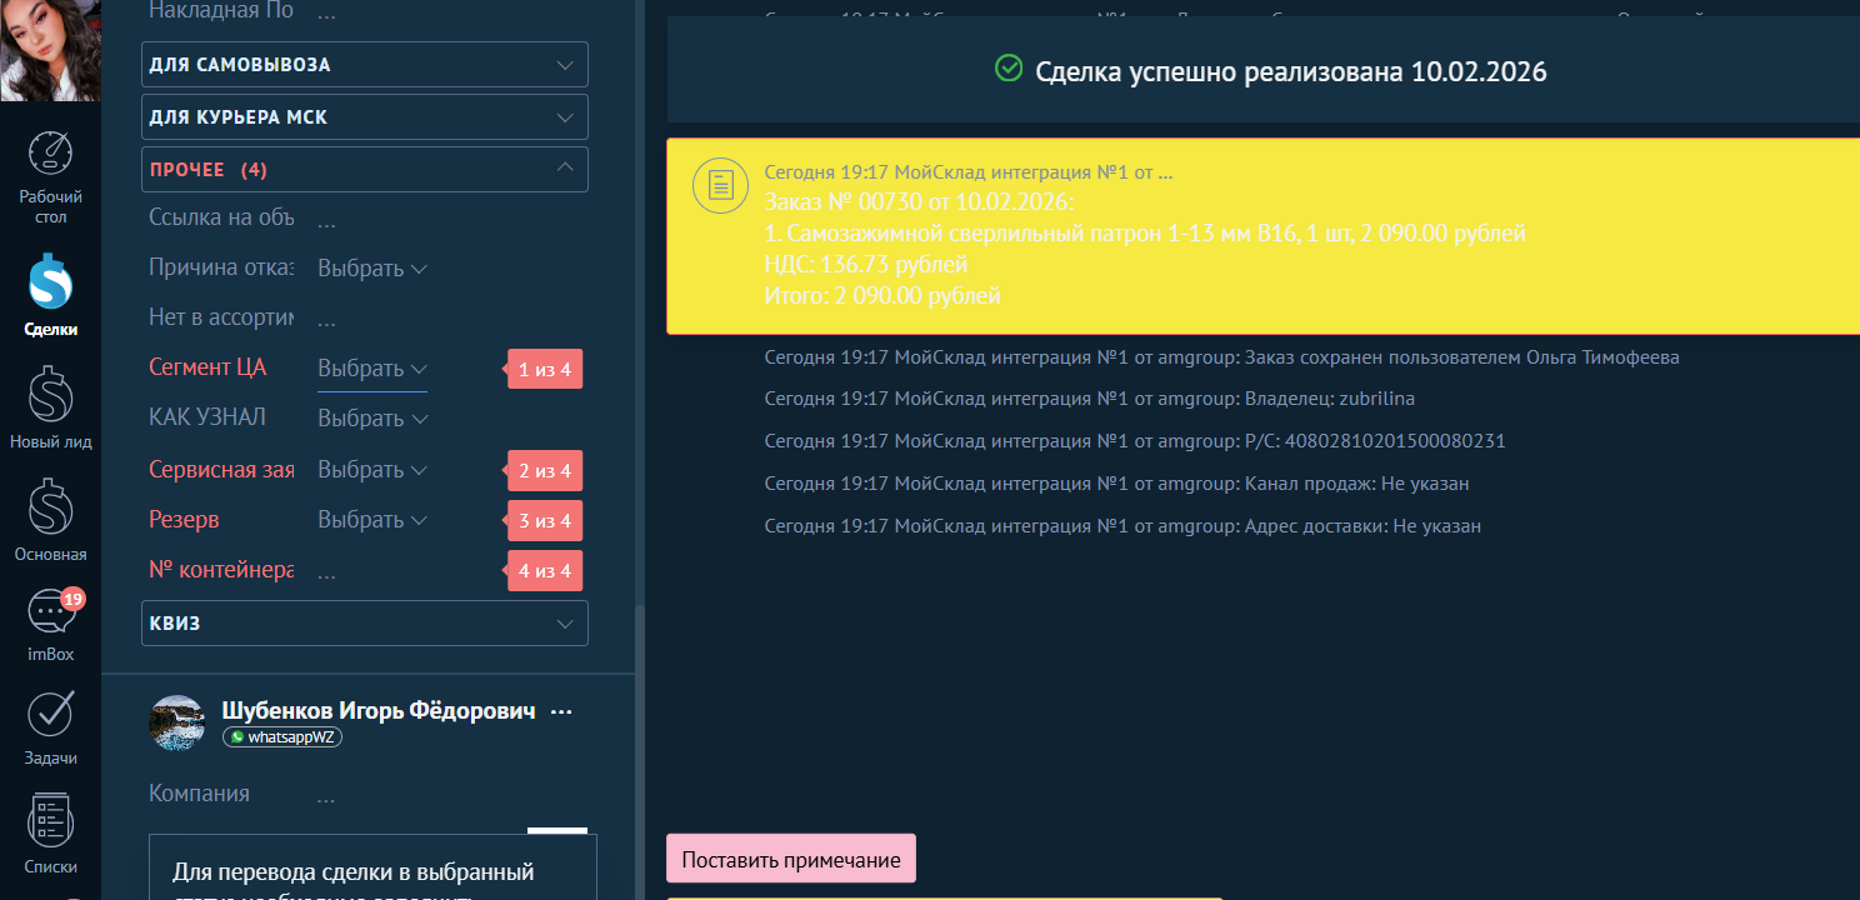Open the КАК УЗНАЛ dropdown
Image resolution: width=1860 pixels, height=900 pixels.
372,418
